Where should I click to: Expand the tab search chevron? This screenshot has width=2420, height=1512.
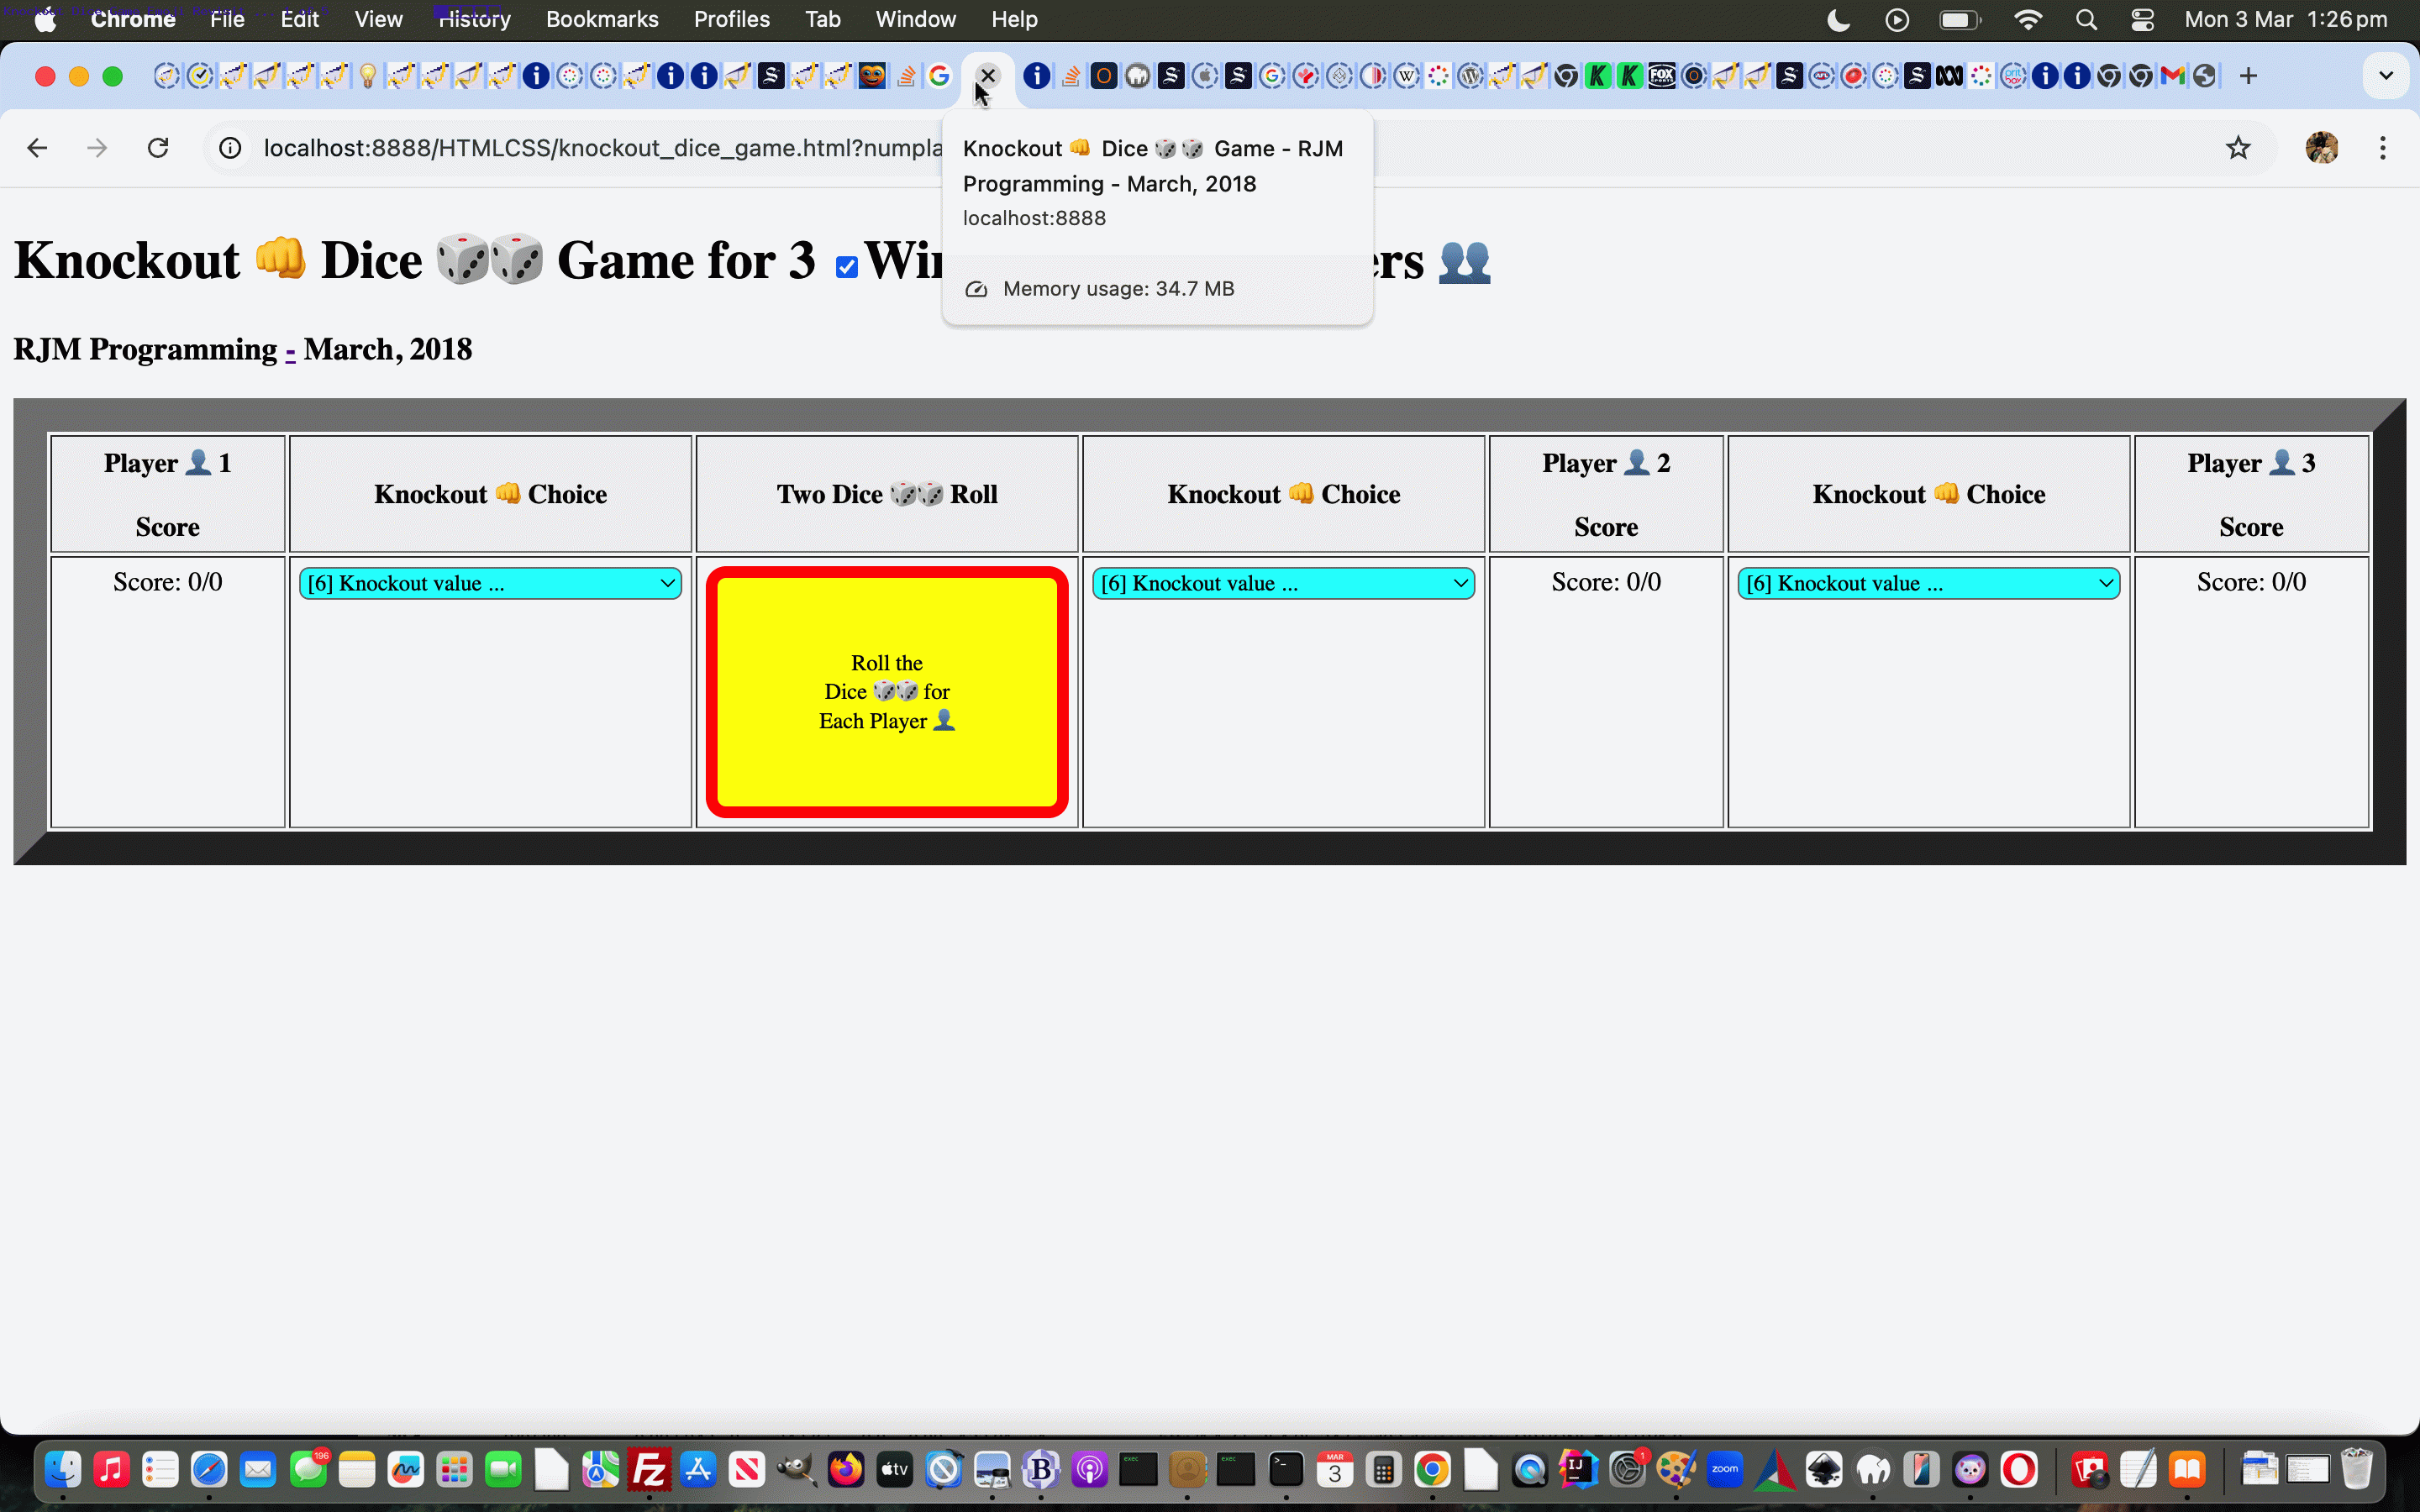pyautogui.click(x=2385, y=76)
